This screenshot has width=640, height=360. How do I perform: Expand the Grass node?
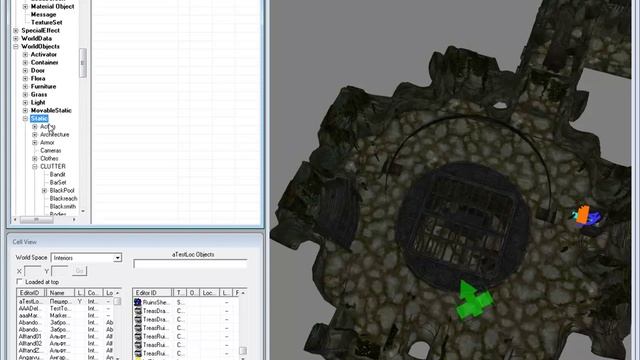pos(25,95)
